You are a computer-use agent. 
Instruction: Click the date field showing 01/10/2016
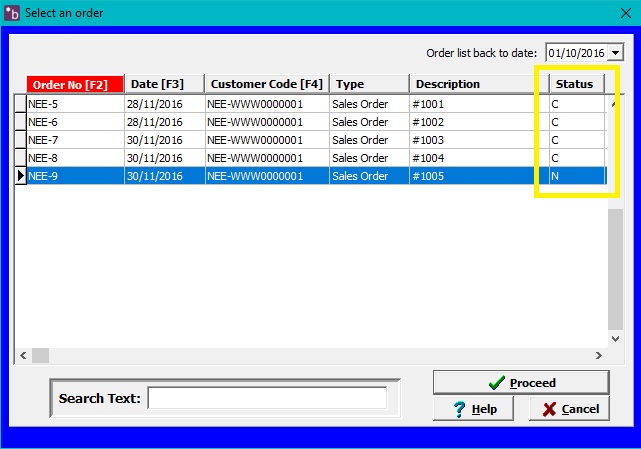tap(576, 53)
